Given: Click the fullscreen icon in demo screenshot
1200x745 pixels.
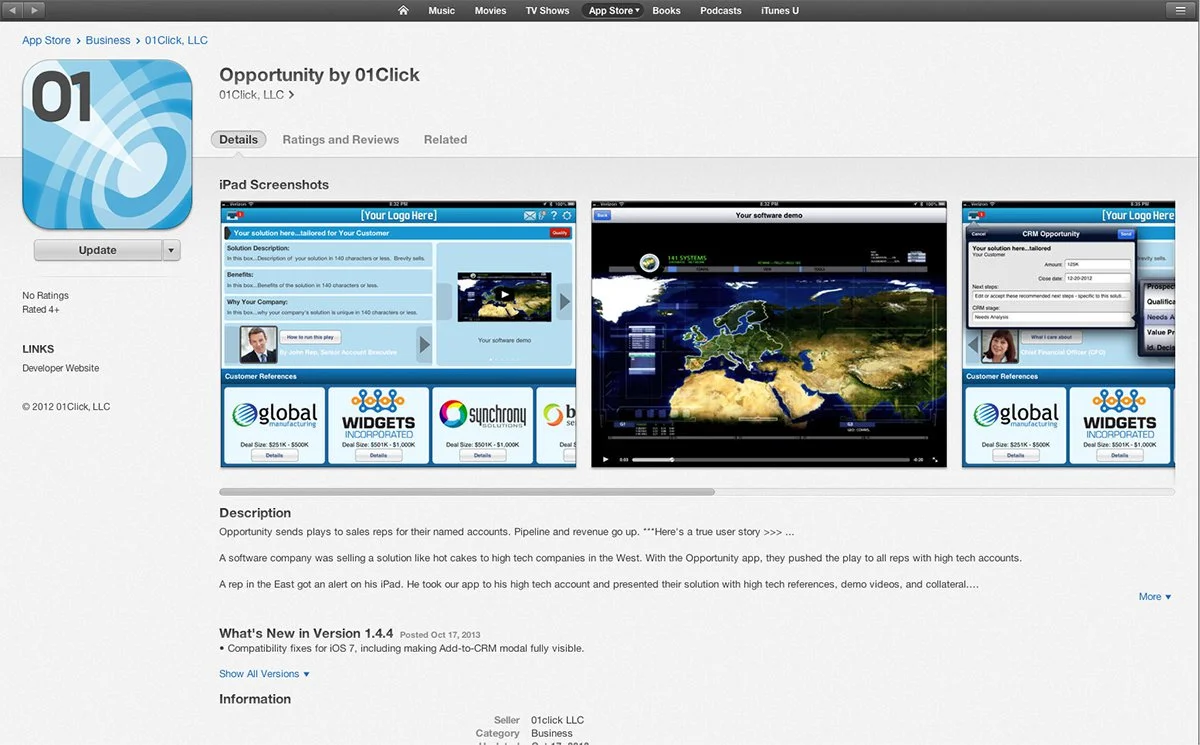Looking at the screenshot, I should click(x=936, y=459).
